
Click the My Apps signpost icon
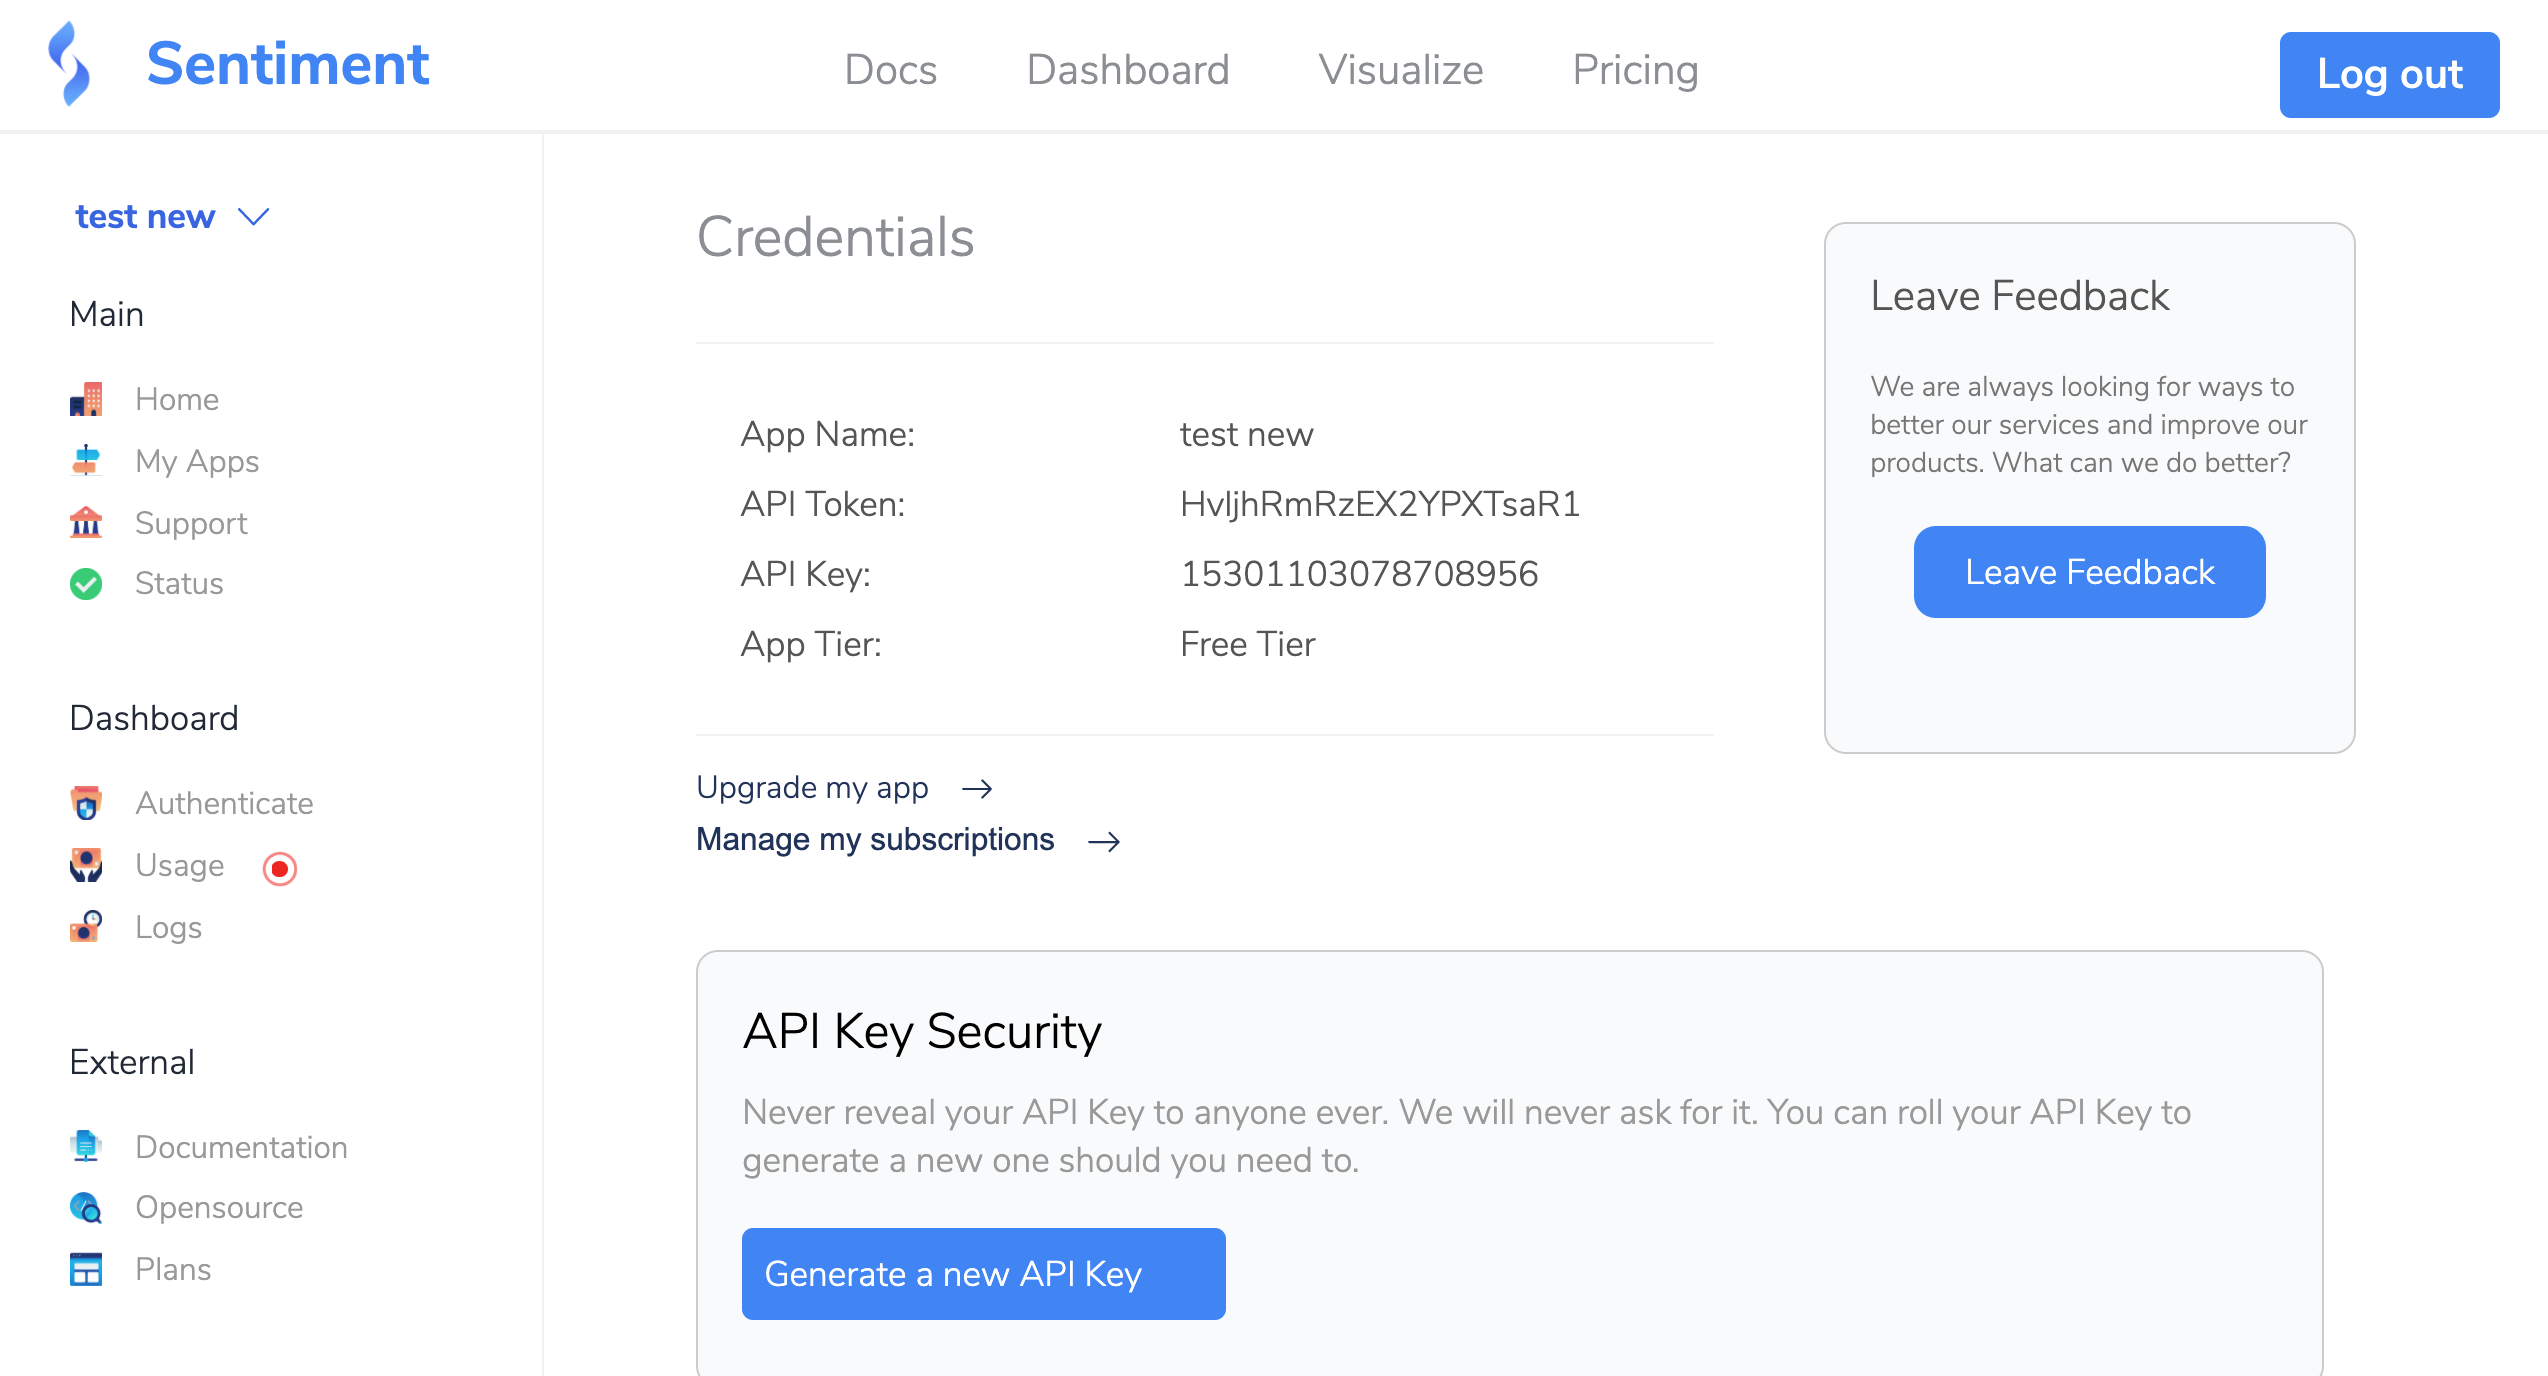86,461
